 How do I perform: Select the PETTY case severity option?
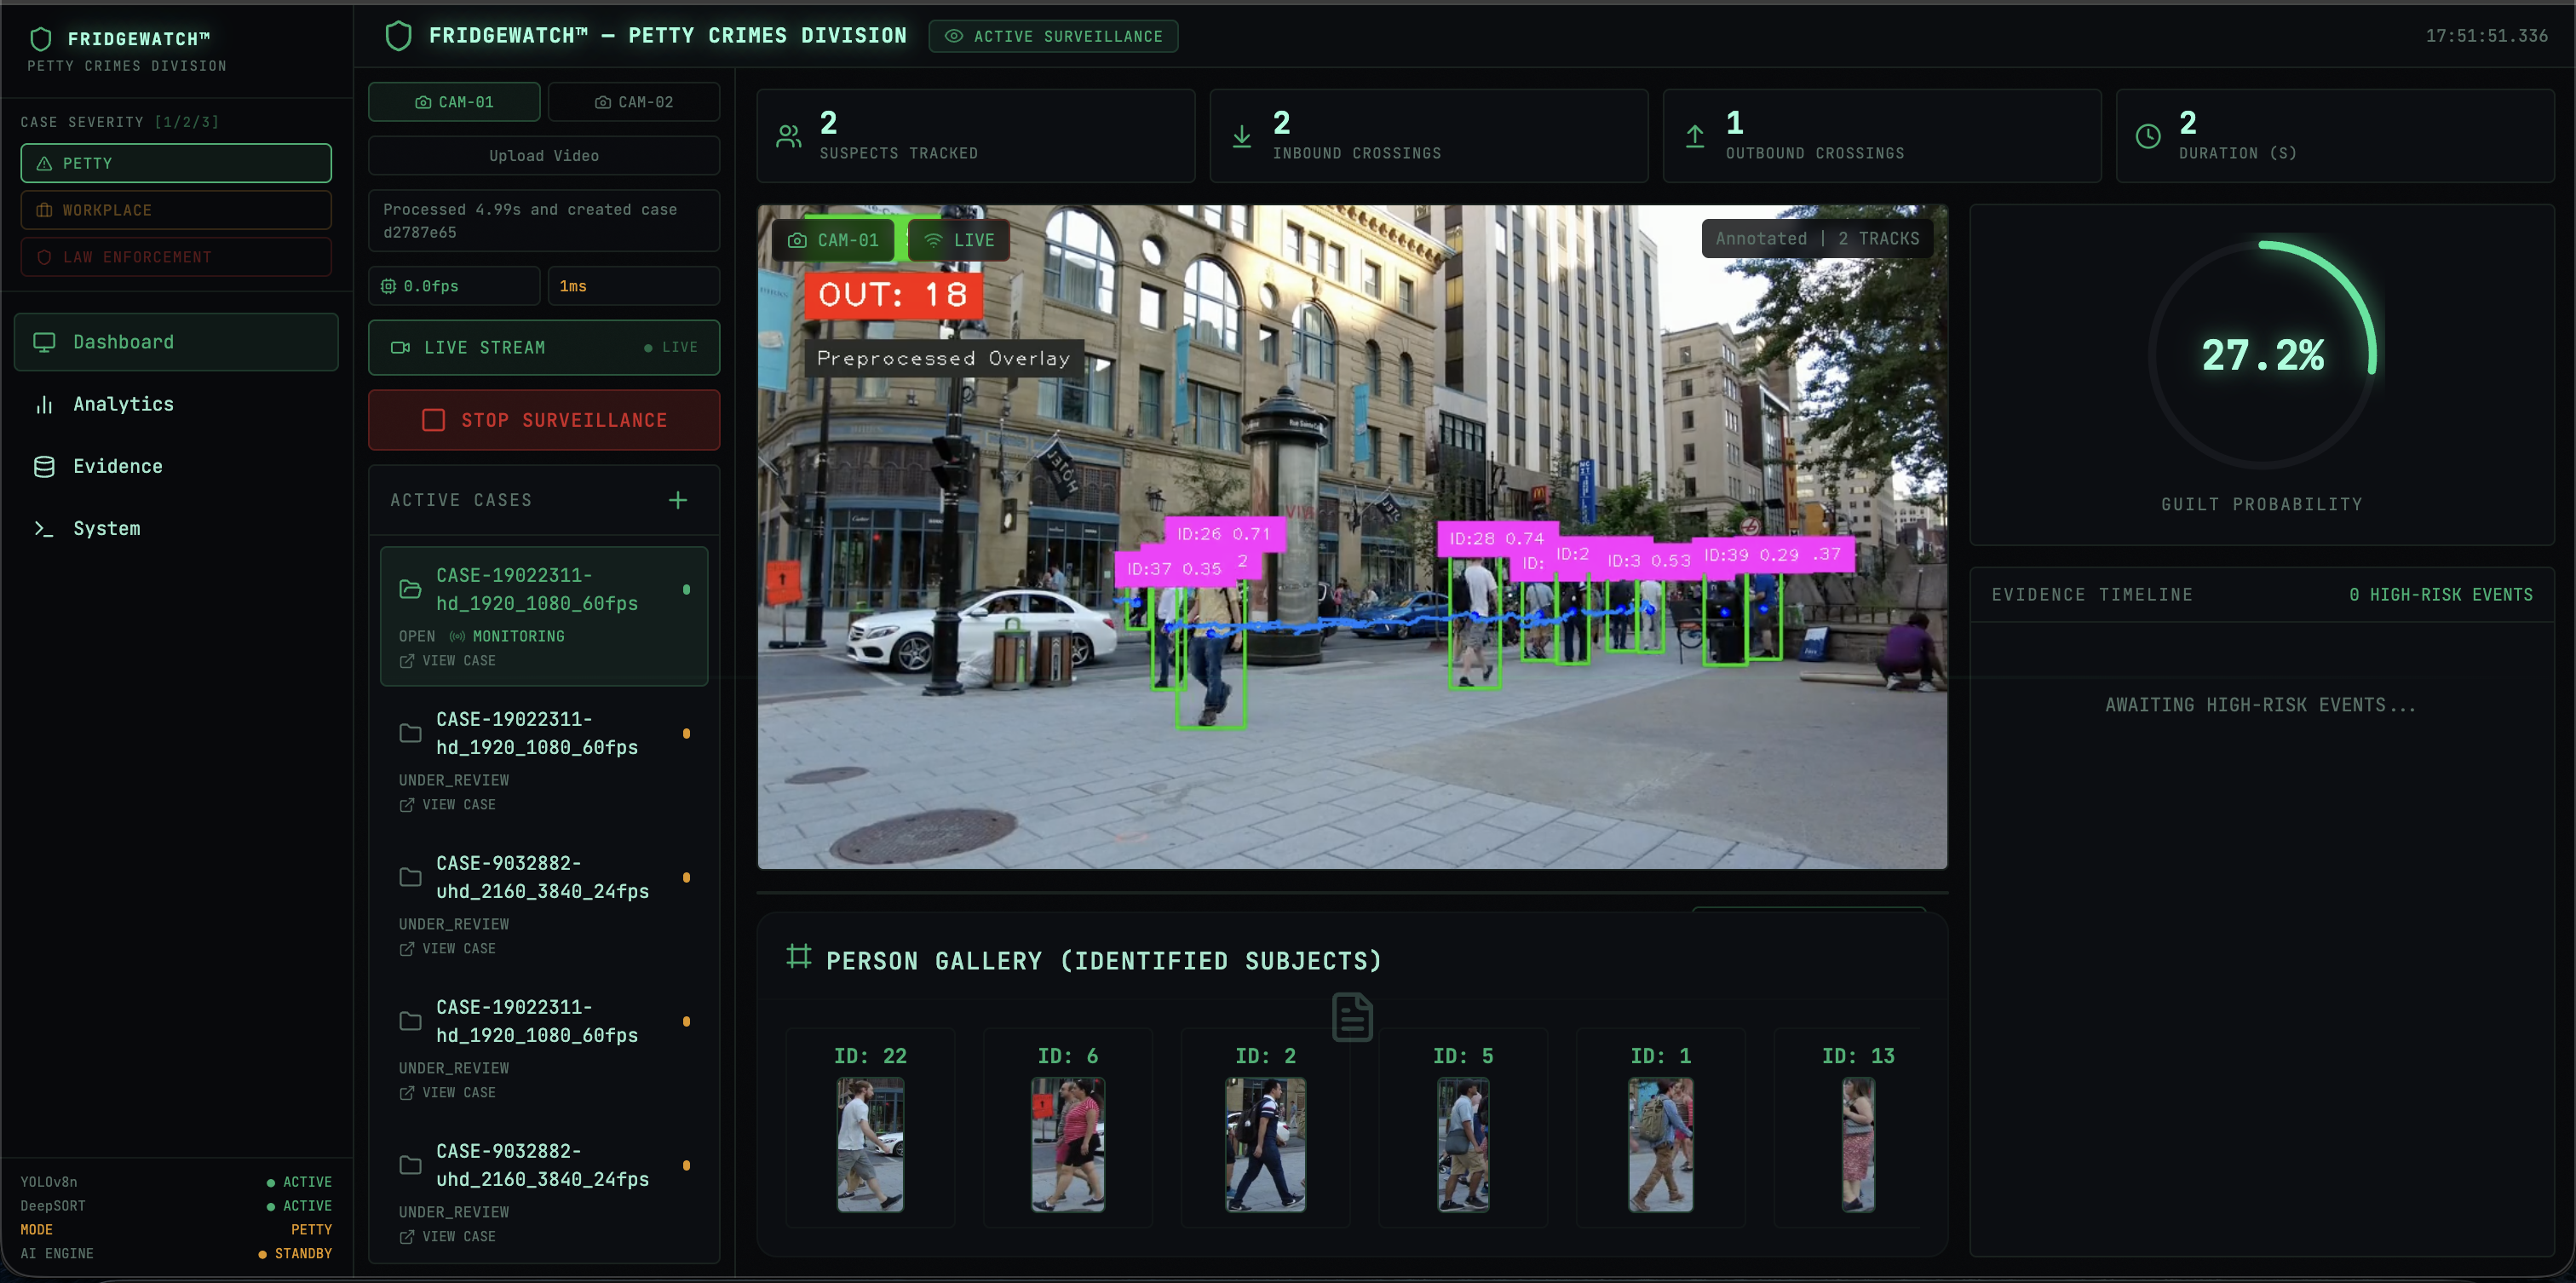click(176, 163)
